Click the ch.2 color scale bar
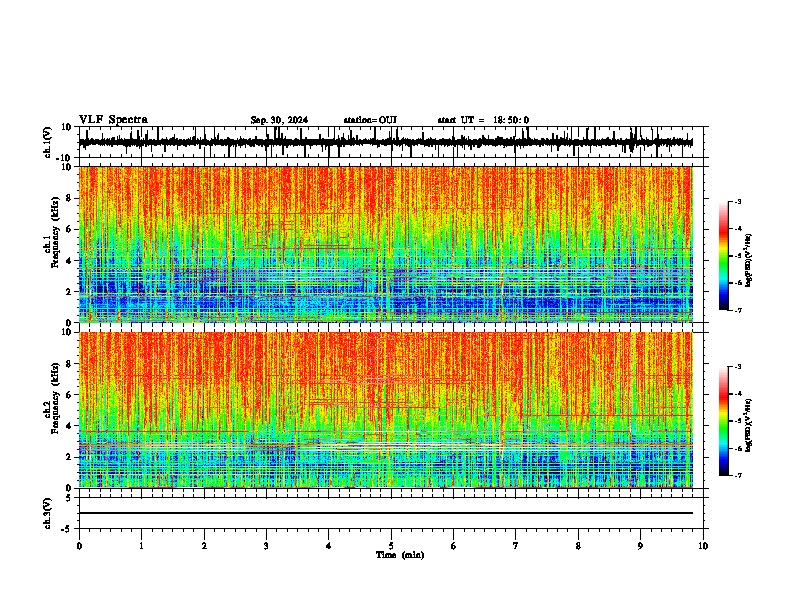Image resolution: width=792 pixels, height=612 pixels. point(724,421)
